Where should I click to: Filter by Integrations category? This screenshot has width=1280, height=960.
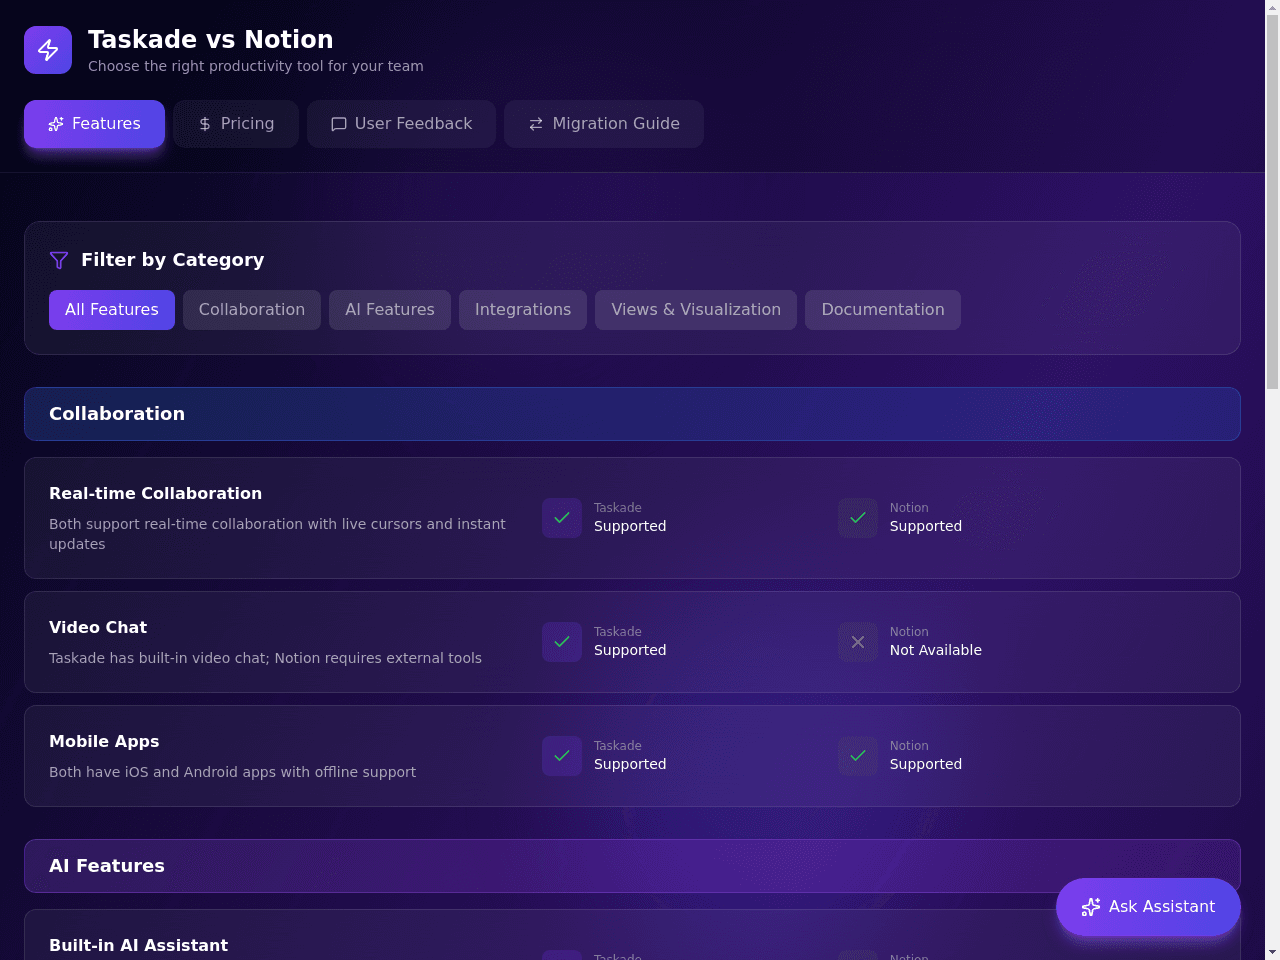click(x=523, y=310)
